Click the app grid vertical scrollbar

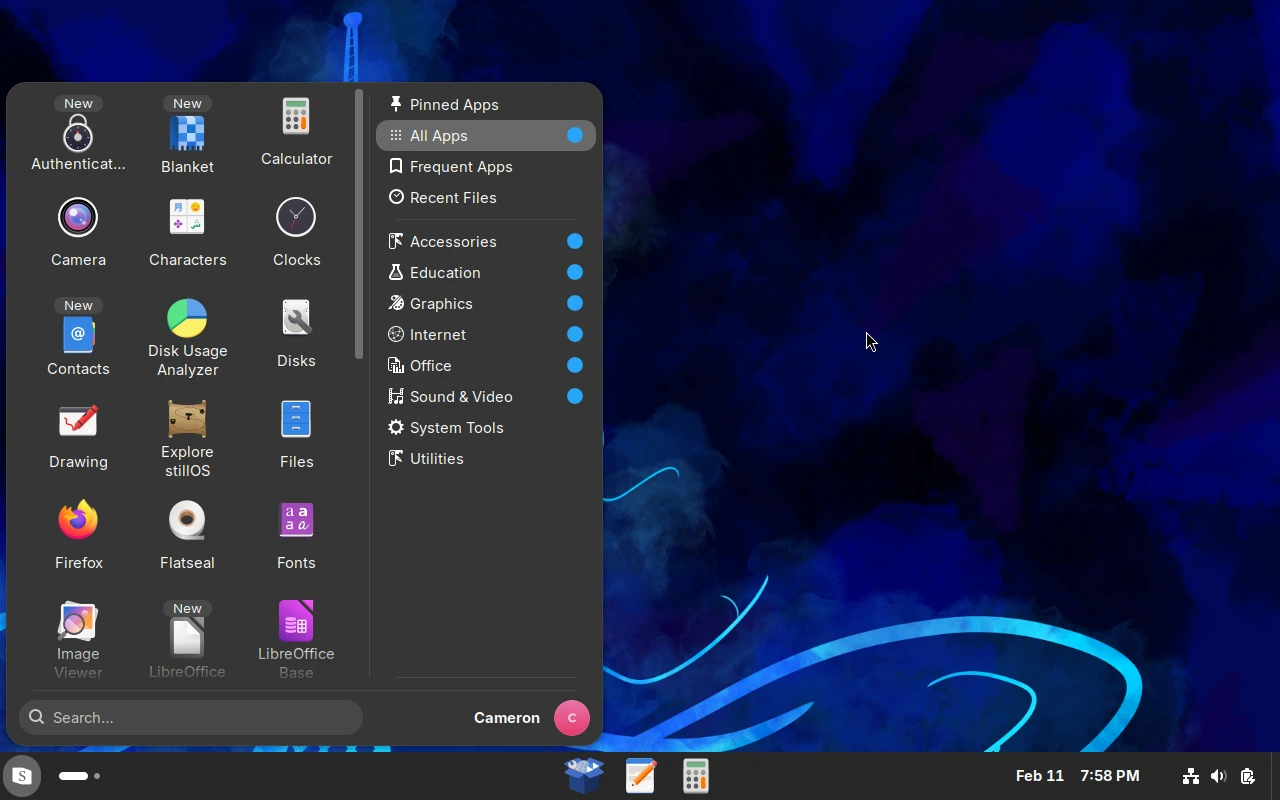[359, 225]
